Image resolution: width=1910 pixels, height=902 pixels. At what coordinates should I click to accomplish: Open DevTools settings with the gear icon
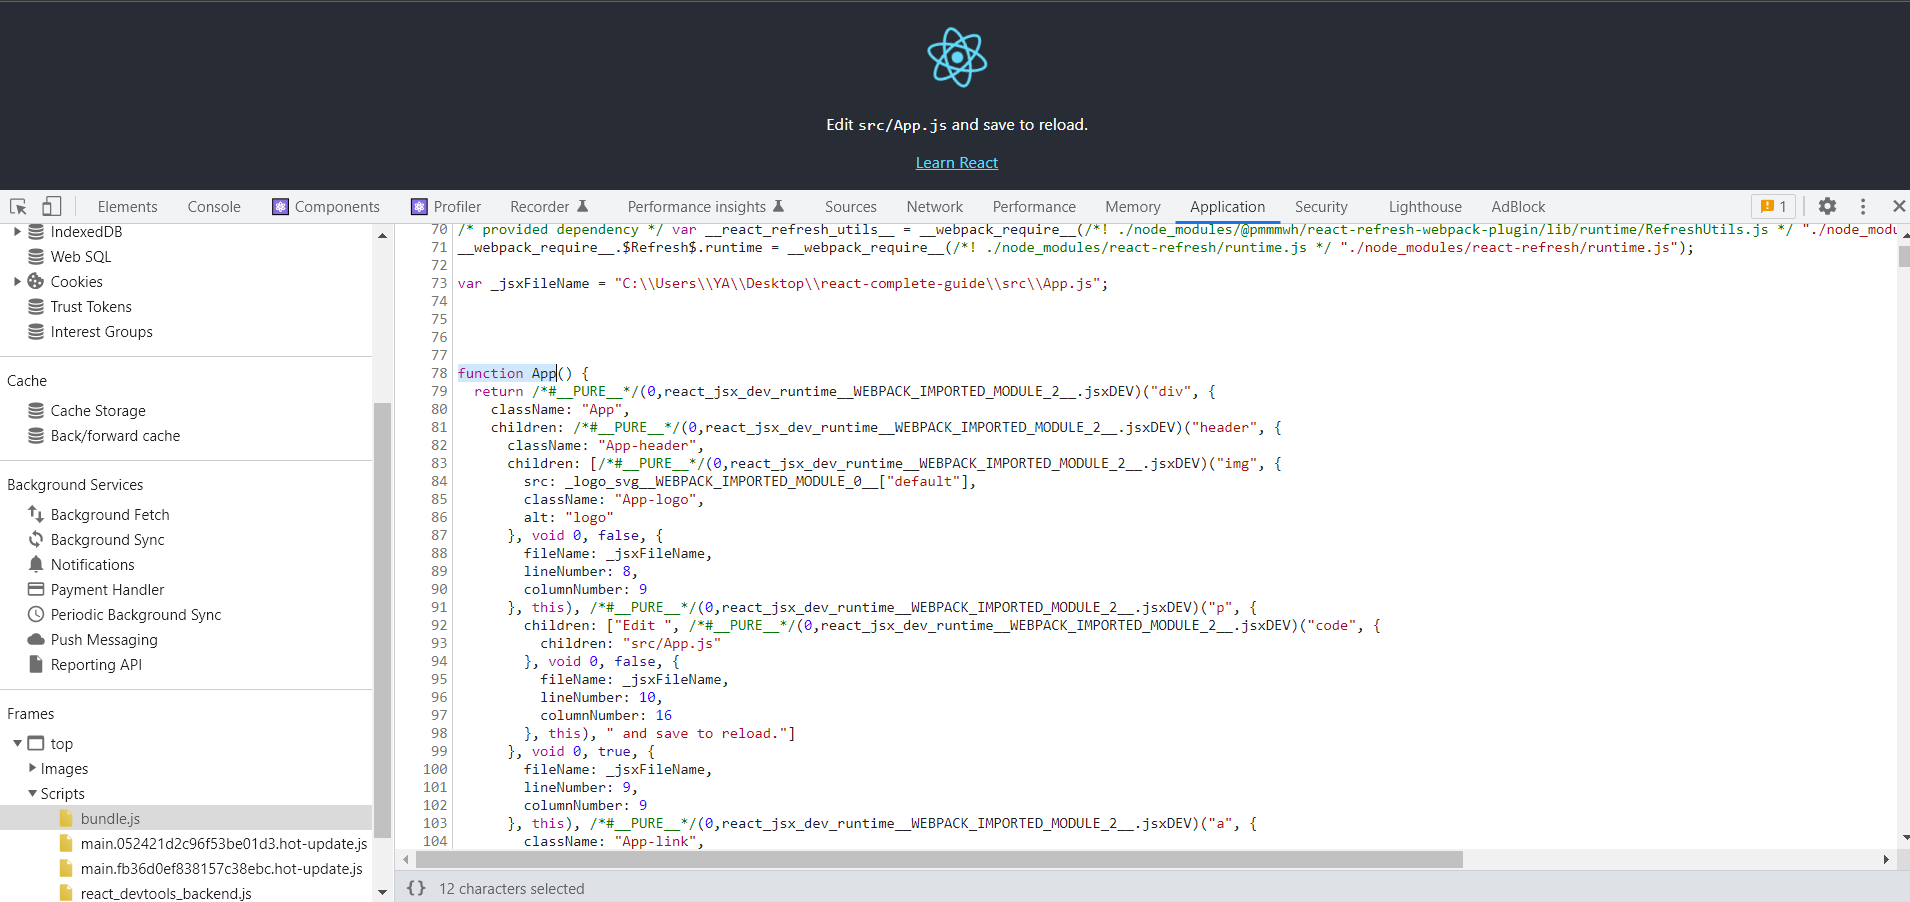tap(1827, 206)
